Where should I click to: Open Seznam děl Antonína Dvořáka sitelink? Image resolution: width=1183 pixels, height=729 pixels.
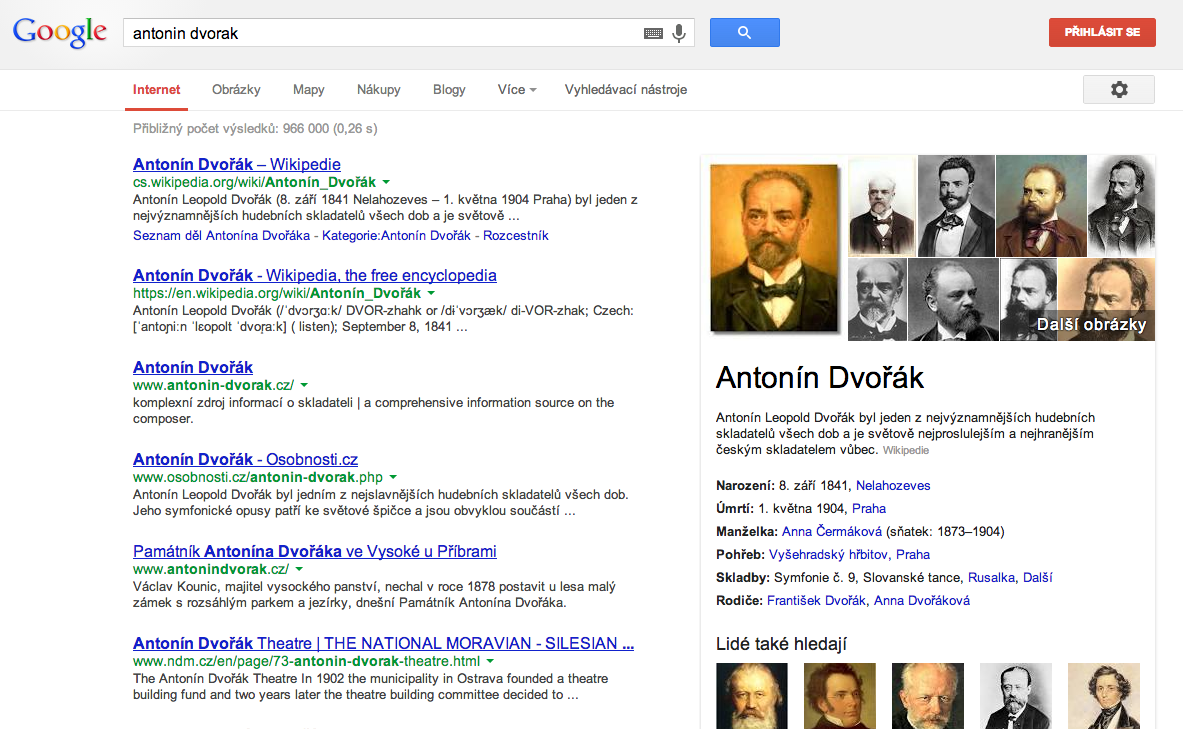click(221, 235)
